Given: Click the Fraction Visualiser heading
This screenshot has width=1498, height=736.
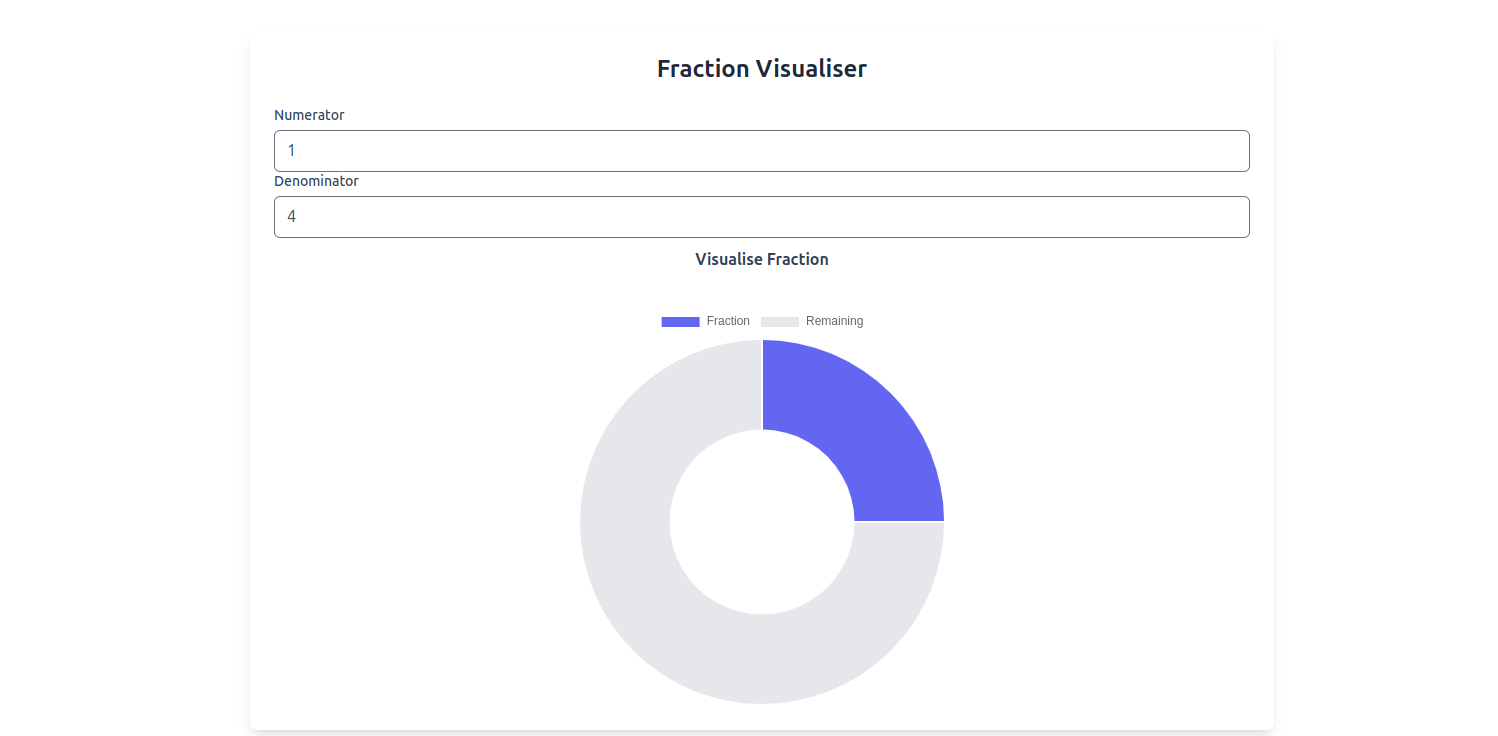Looking at the screenshot, I should (x=762, y=68).
